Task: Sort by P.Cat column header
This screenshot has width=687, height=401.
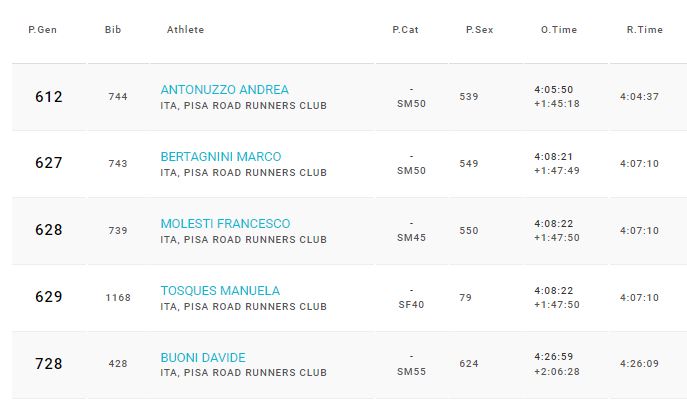Action: coord(405,30)
